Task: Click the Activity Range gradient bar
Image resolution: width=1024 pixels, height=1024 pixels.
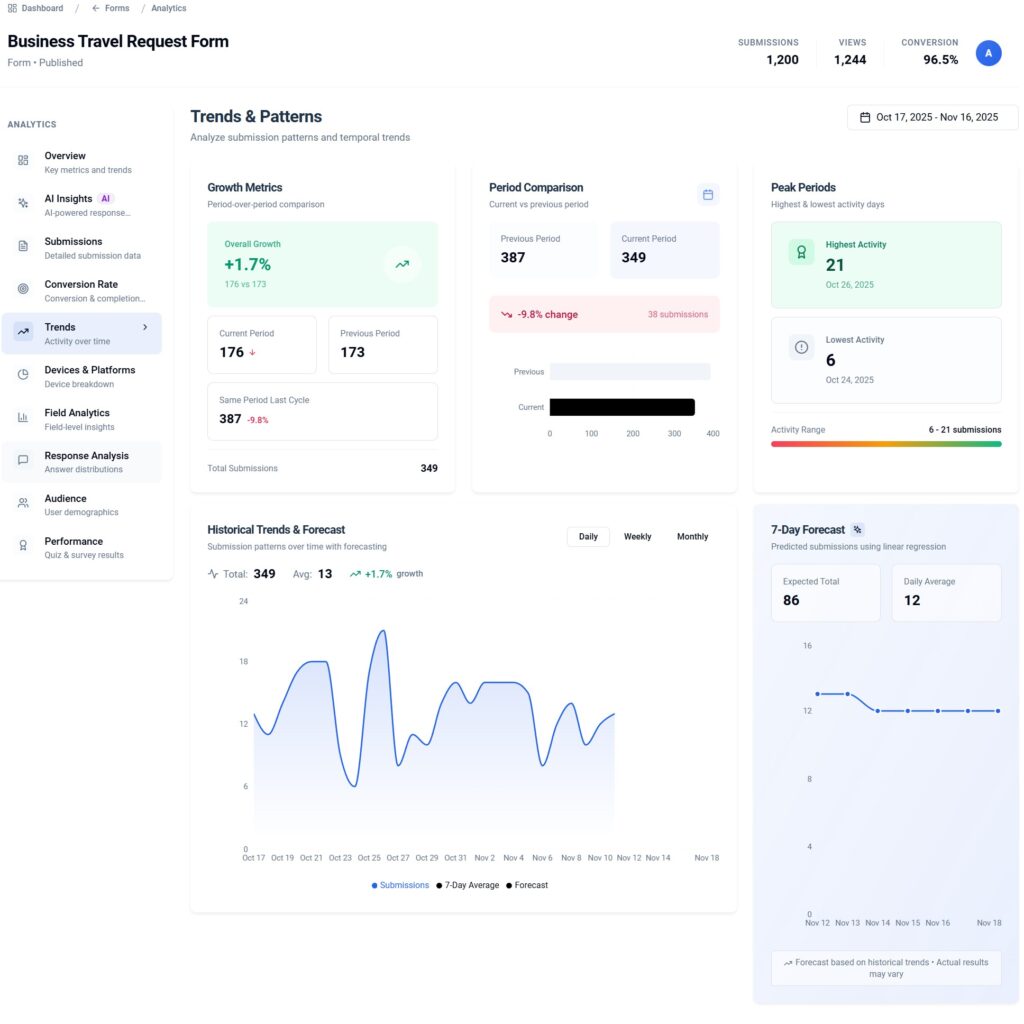Action: (x=885, y=443)
